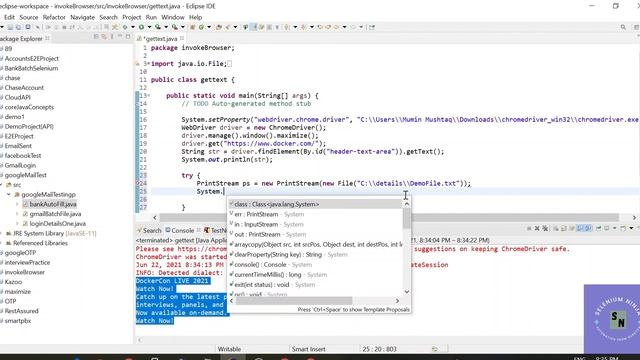The width and height of the screenshot is (640, 360).
Task: Click the editor horizontal scrollbar right arrow
Action: click(x=634, y=218)
